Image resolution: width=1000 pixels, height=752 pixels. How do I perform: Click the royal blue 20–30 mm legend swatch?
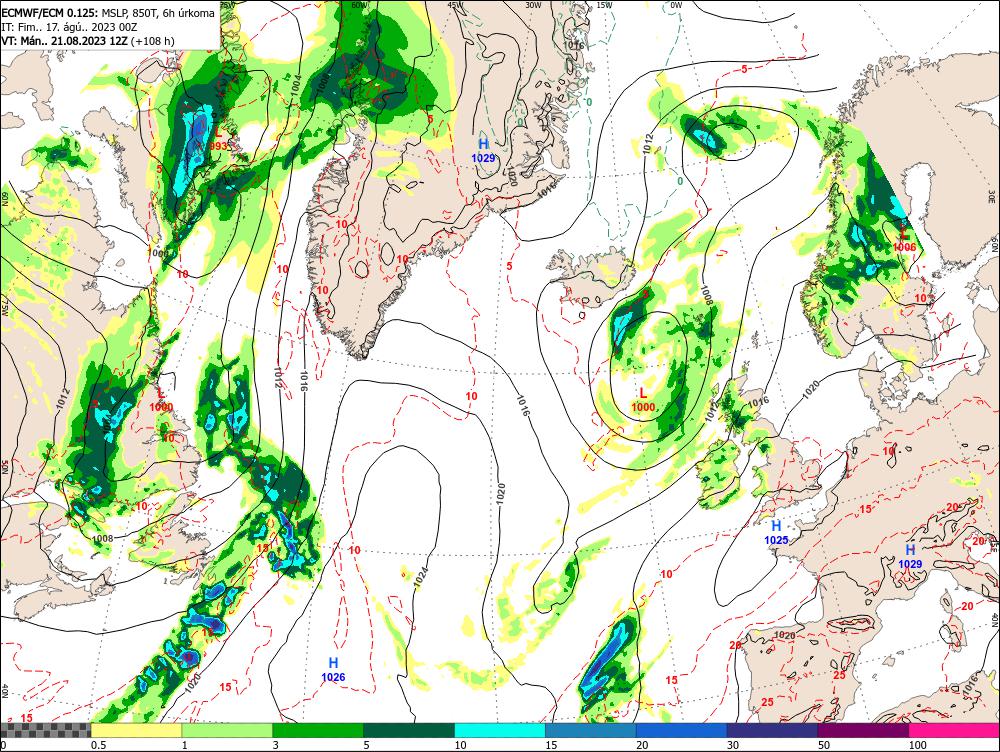pos(682,730)
